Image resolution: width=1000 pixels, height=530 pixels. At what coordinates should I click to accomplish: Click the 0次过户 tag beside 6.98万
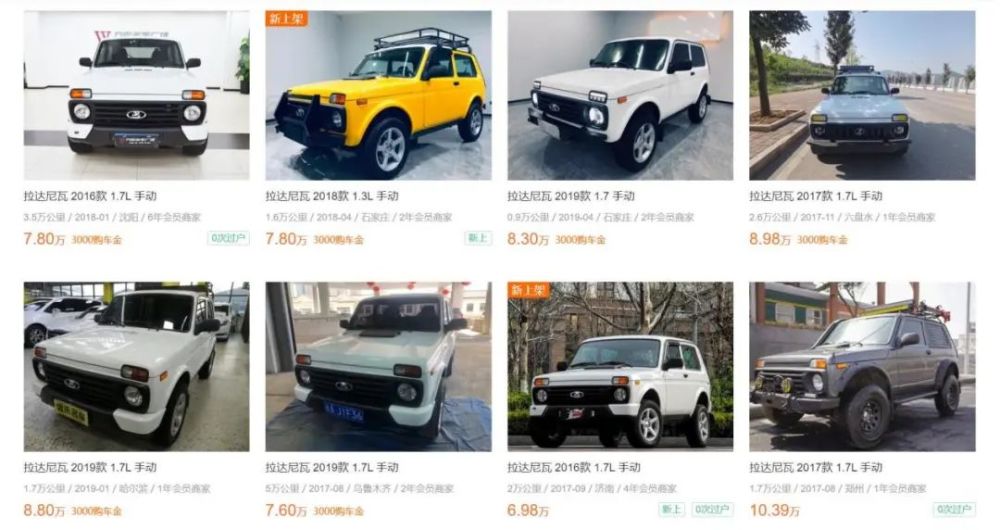click(x=712, y=510)
